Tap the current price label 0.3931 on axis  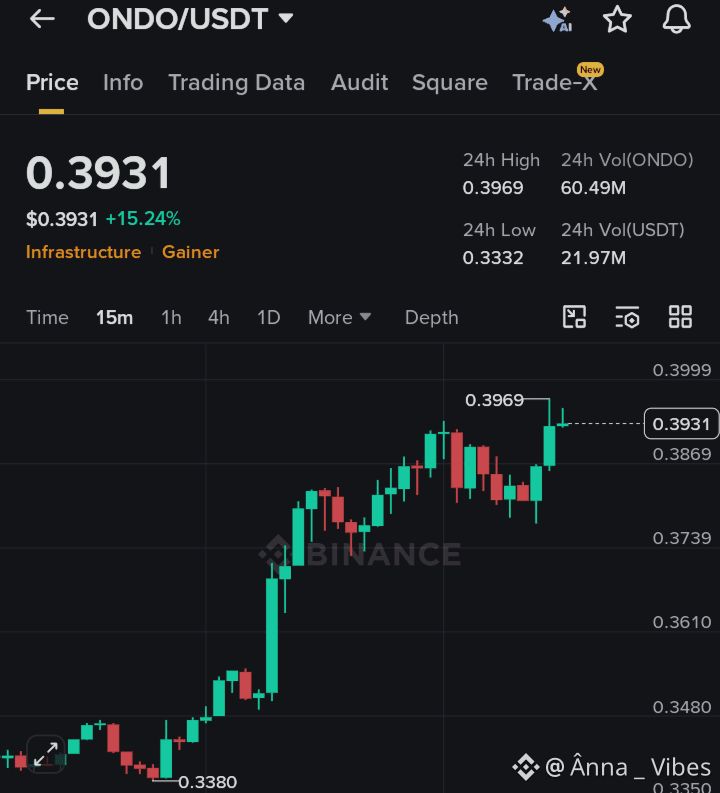tap(681, 424)
